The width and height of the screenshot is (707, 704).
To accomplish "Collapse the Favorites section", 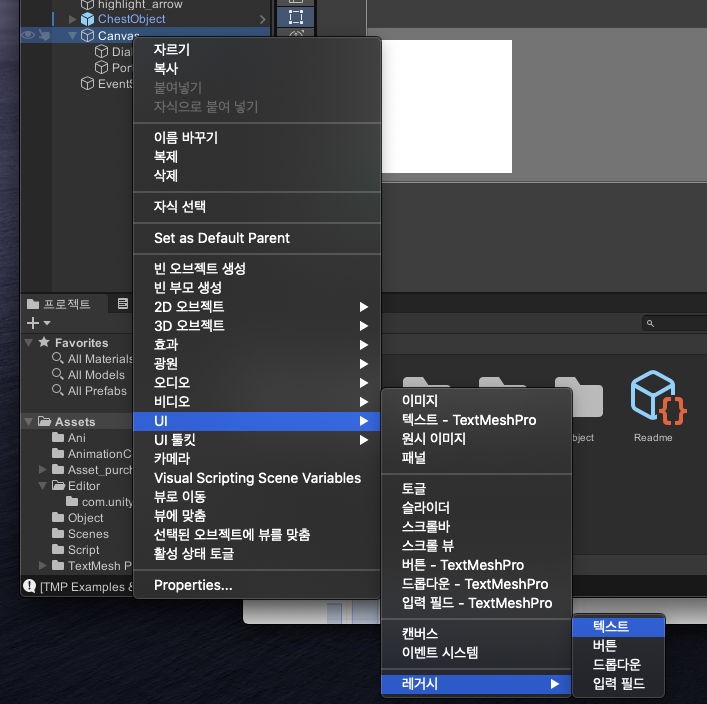I will 29,343.
